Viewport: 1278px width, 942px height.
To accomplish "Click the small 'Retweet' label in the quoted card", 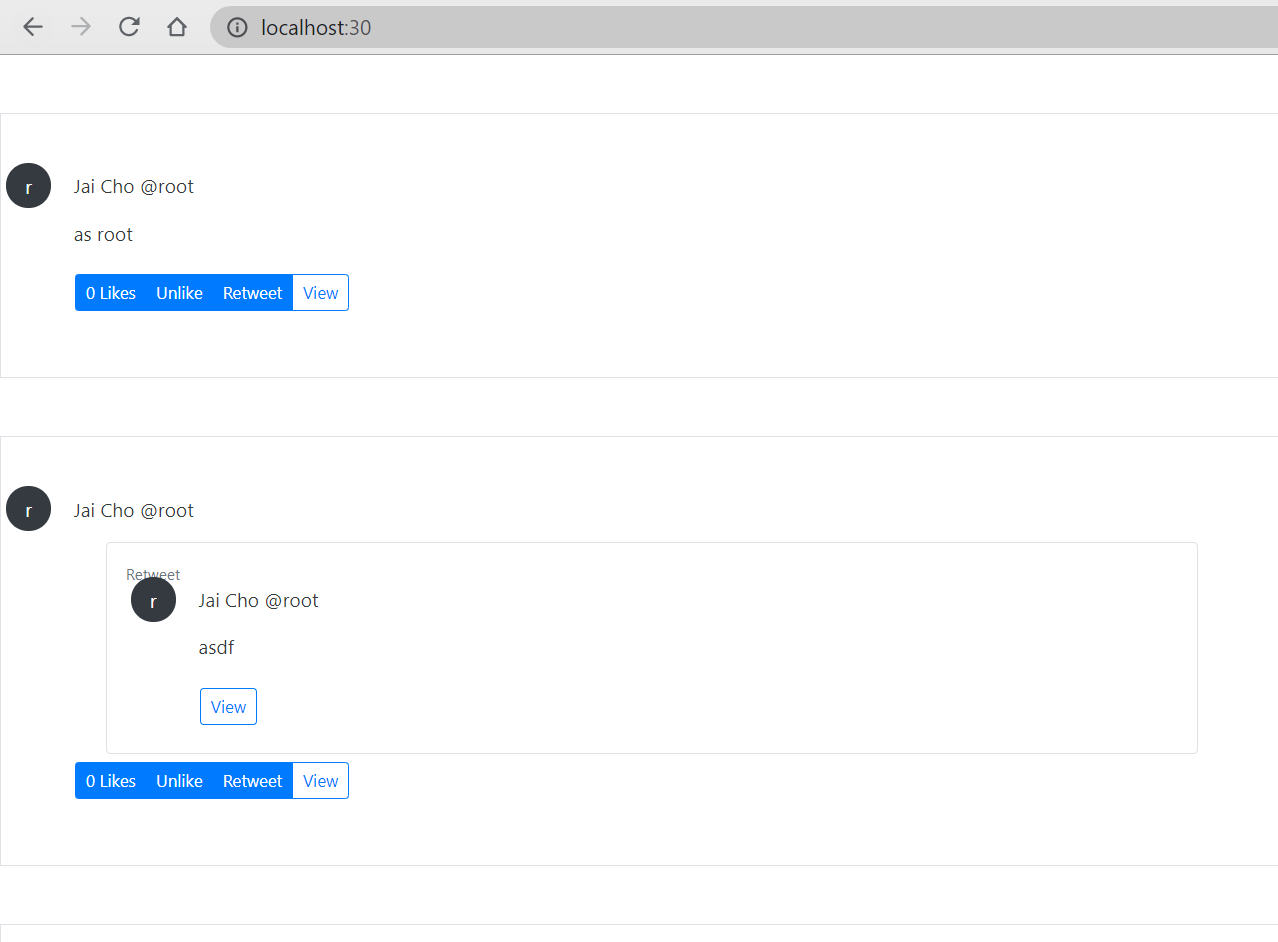I will tap(153, 574).
